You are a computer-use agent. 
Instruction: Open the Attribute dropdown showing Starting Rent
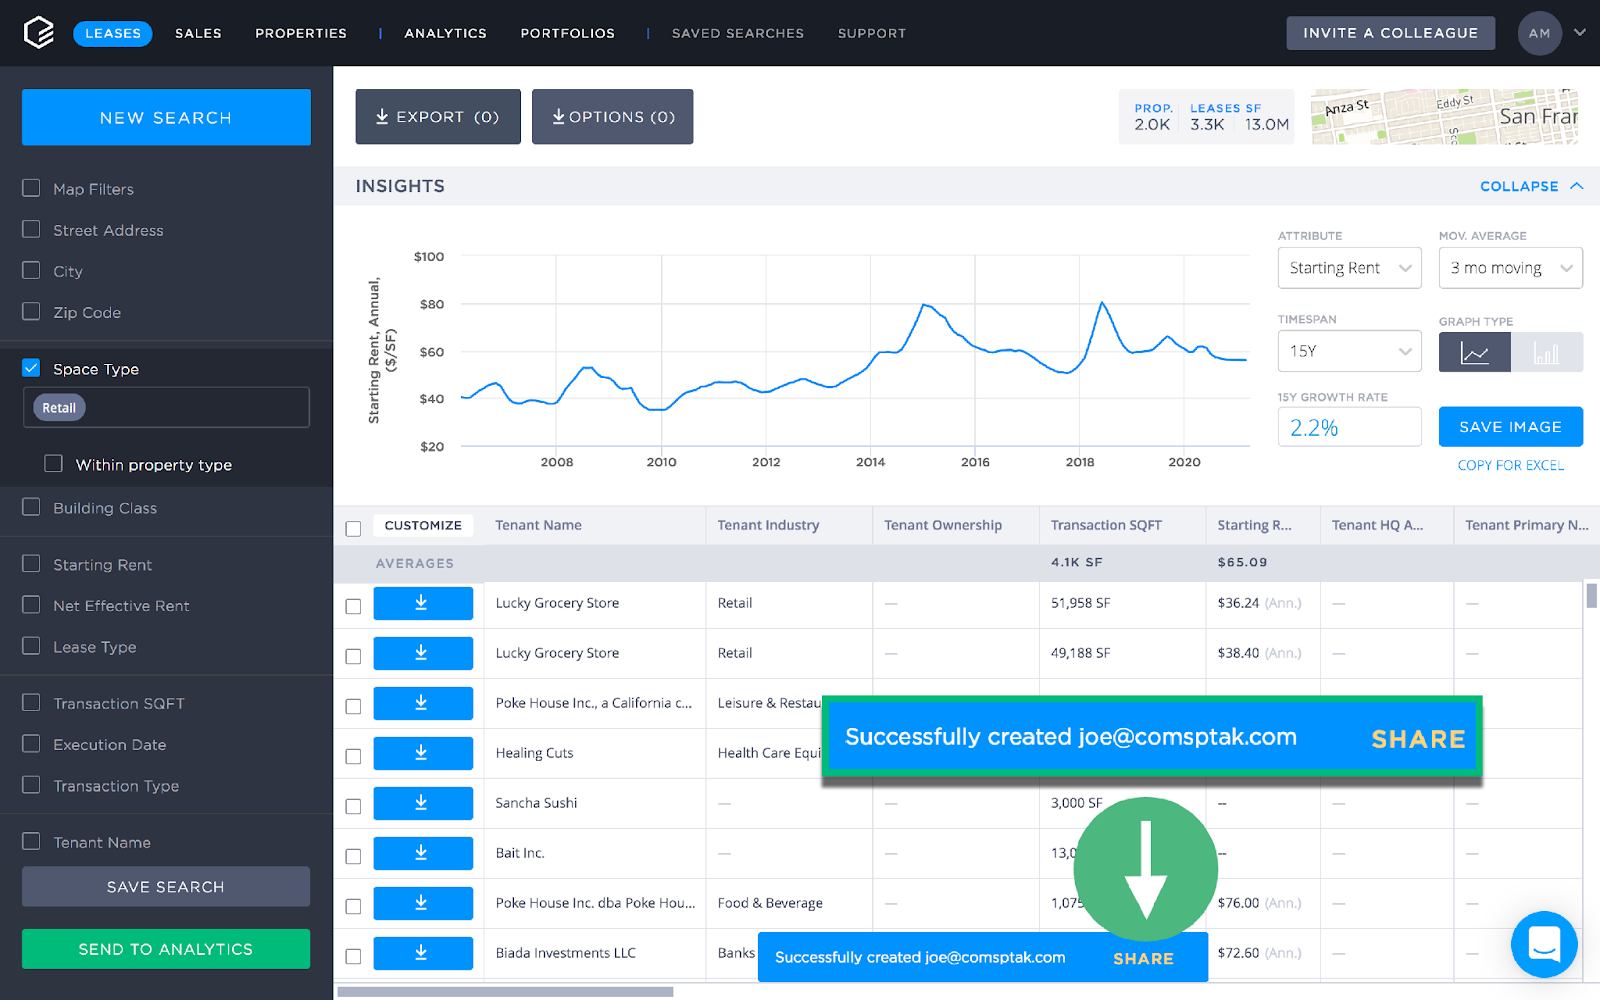click(x=1349, y=267)
